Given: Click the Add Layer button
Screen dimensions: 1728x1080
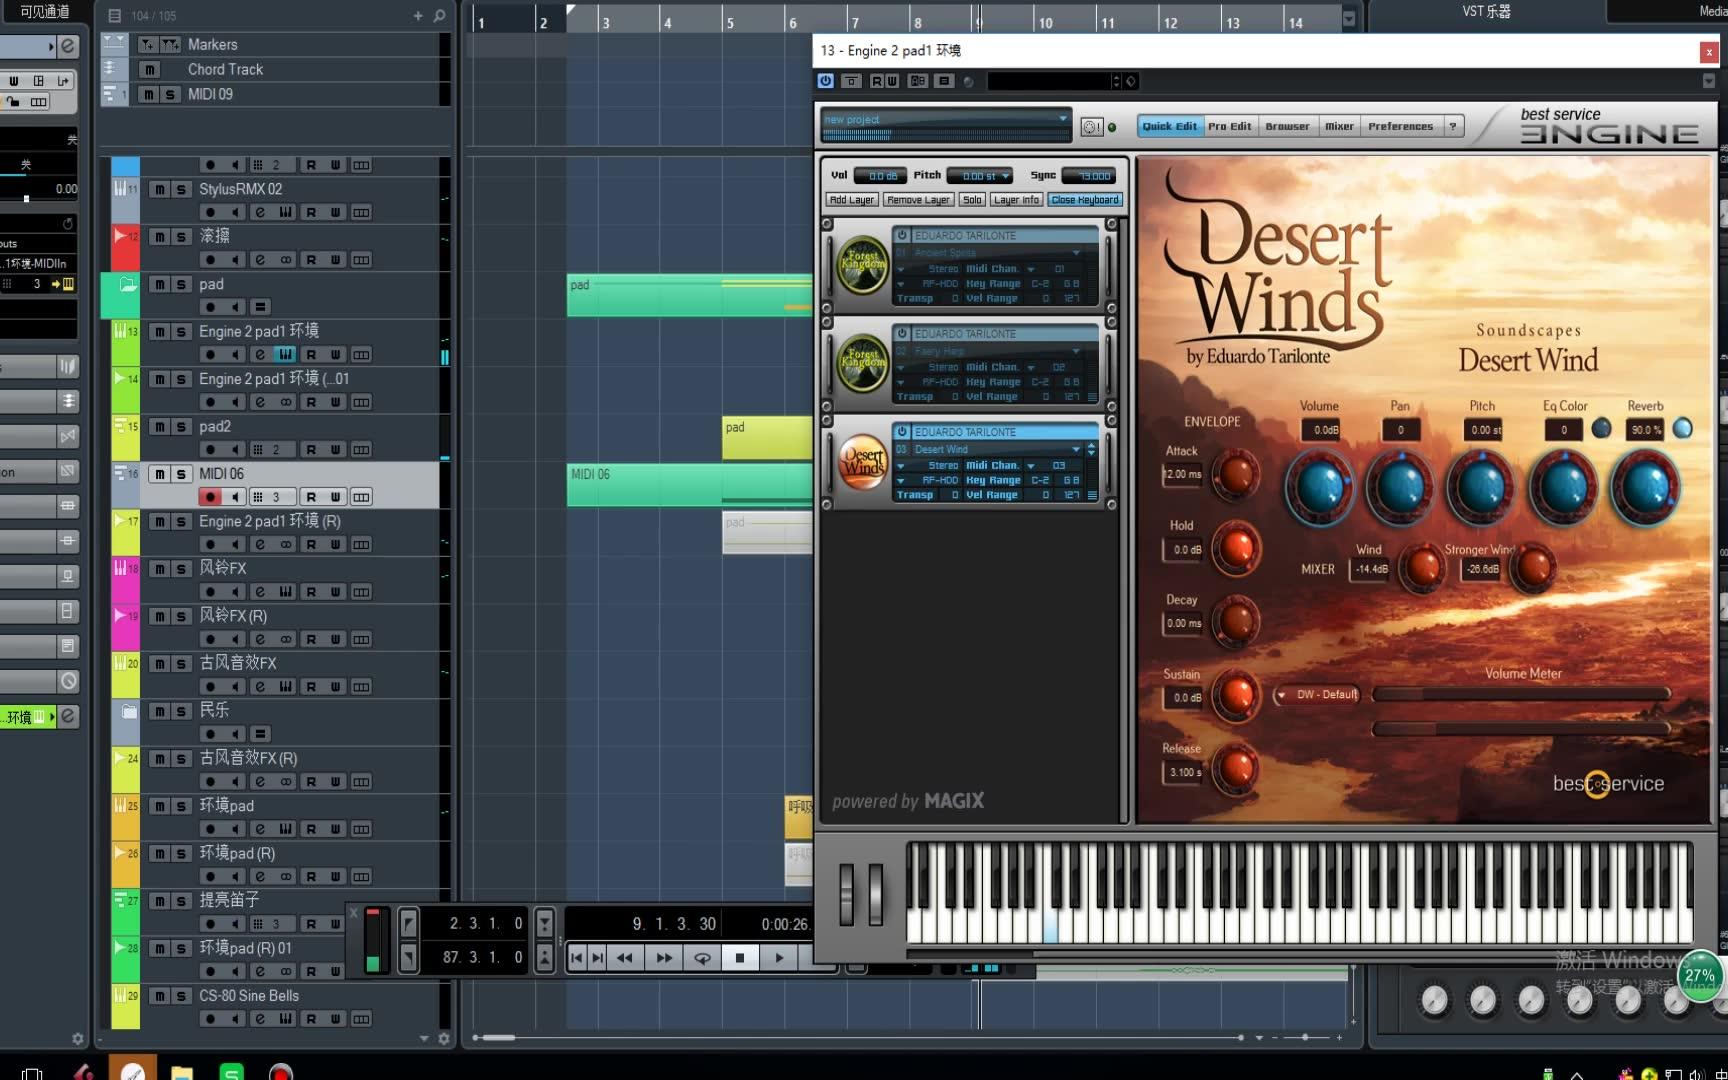Looking at the screenshot, I should click(852, 200).
